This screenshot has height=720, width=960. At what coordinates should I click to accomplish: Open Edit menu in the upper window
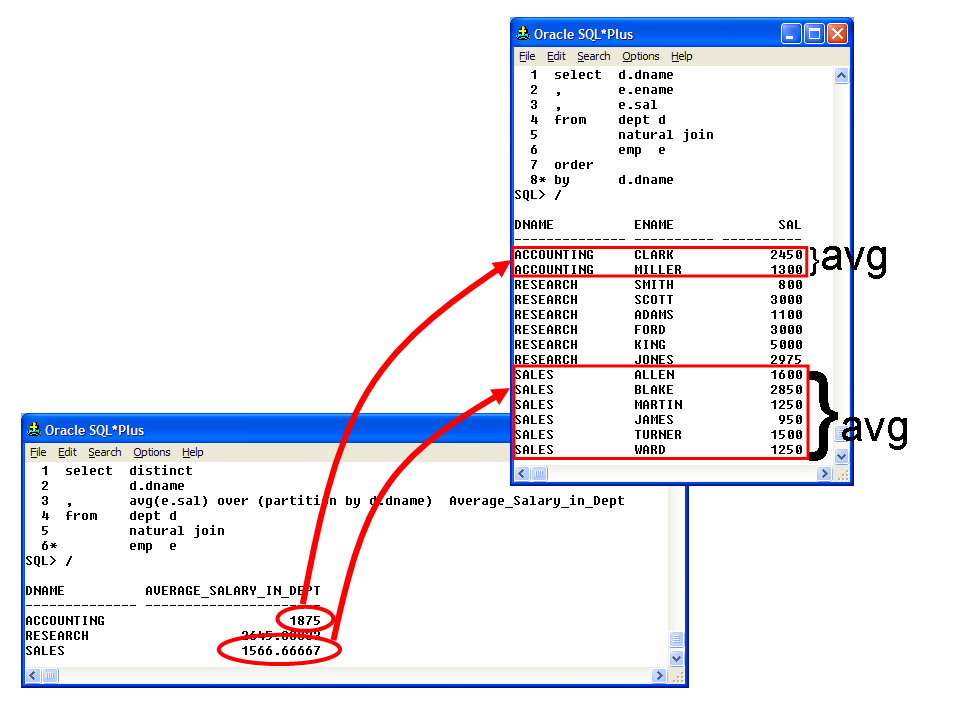click(556, 57)
